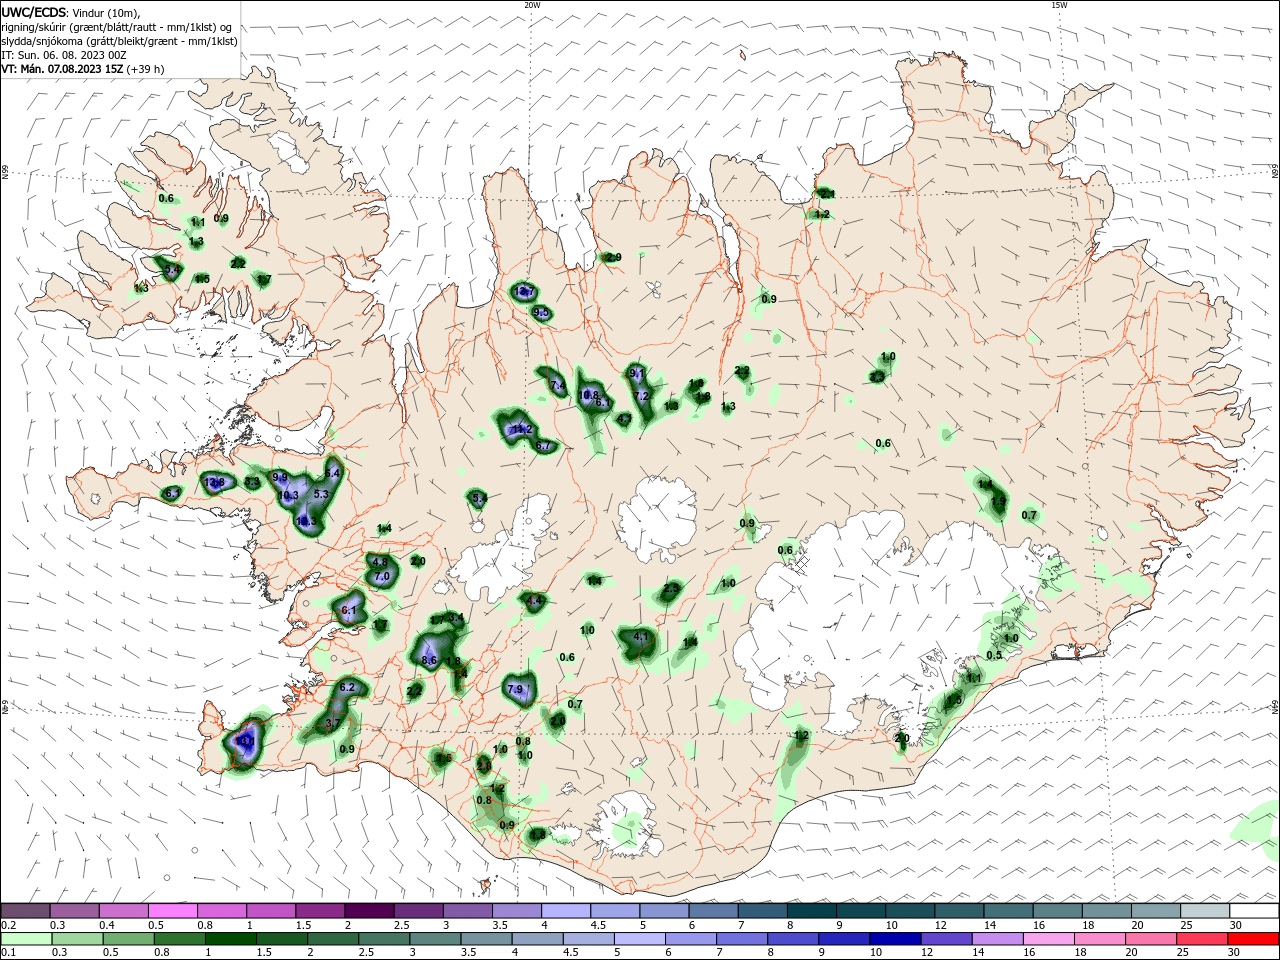The height and width of the screenshot is (960, 1280).
Task: Click the 7.4 precipitation value
Action: tap(558, 385)
